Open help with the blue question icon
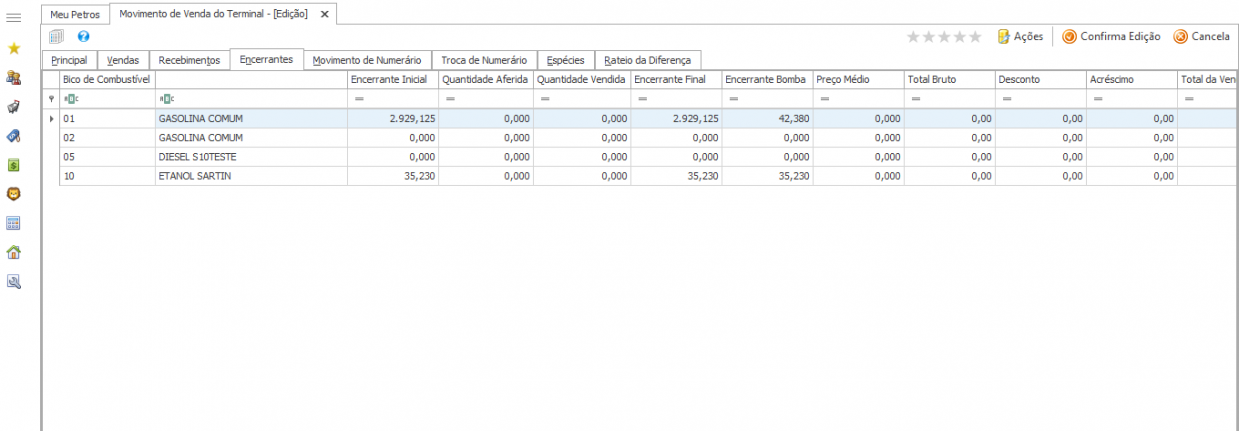 pos(84,36)
